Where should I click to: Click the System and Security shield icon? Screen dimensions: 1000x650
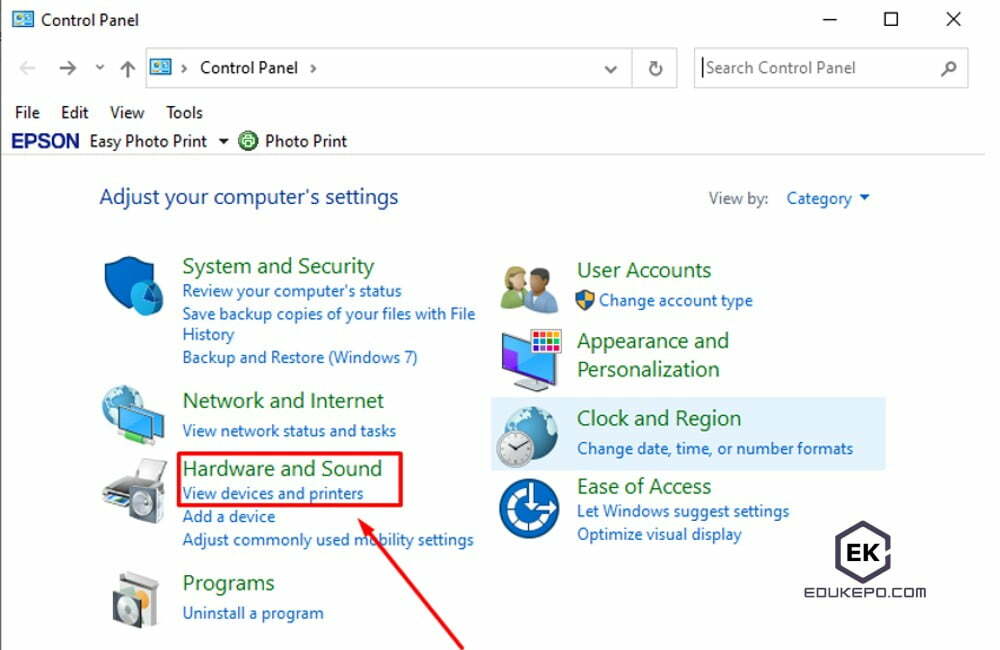pos(133,285)
